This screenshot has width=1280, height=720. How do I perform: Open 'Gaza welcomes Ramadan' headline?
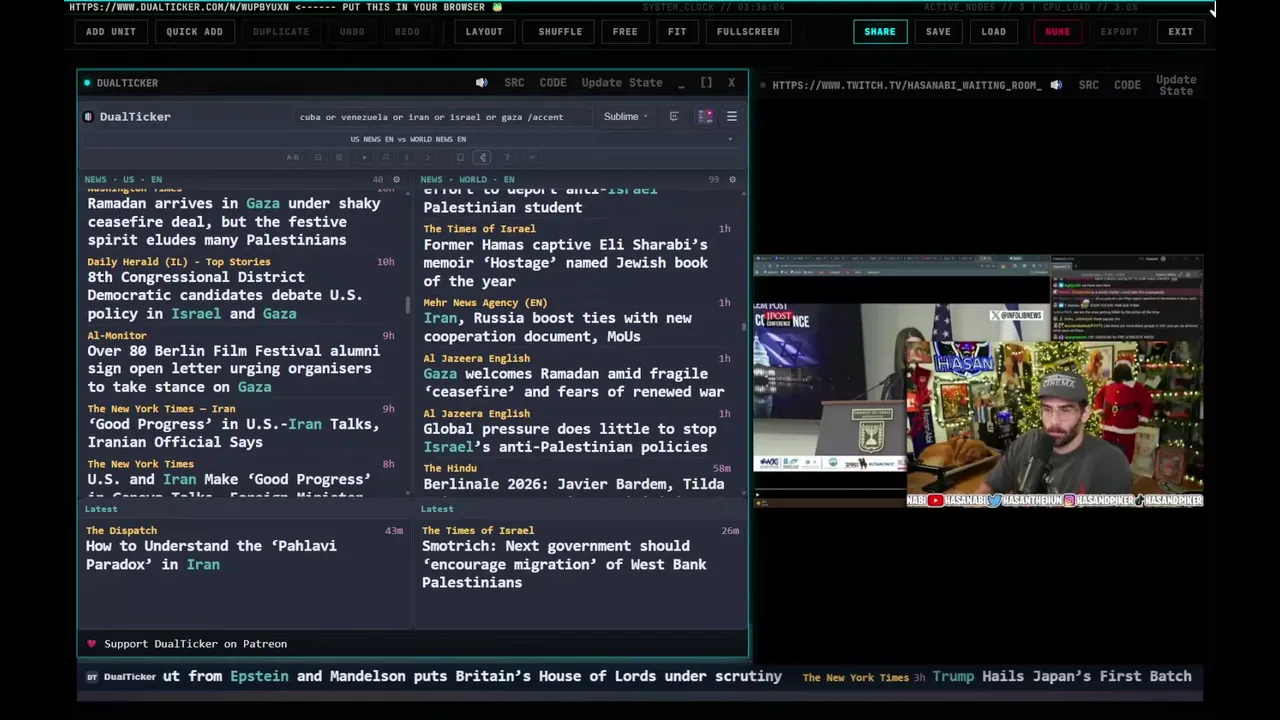[574, 382]
